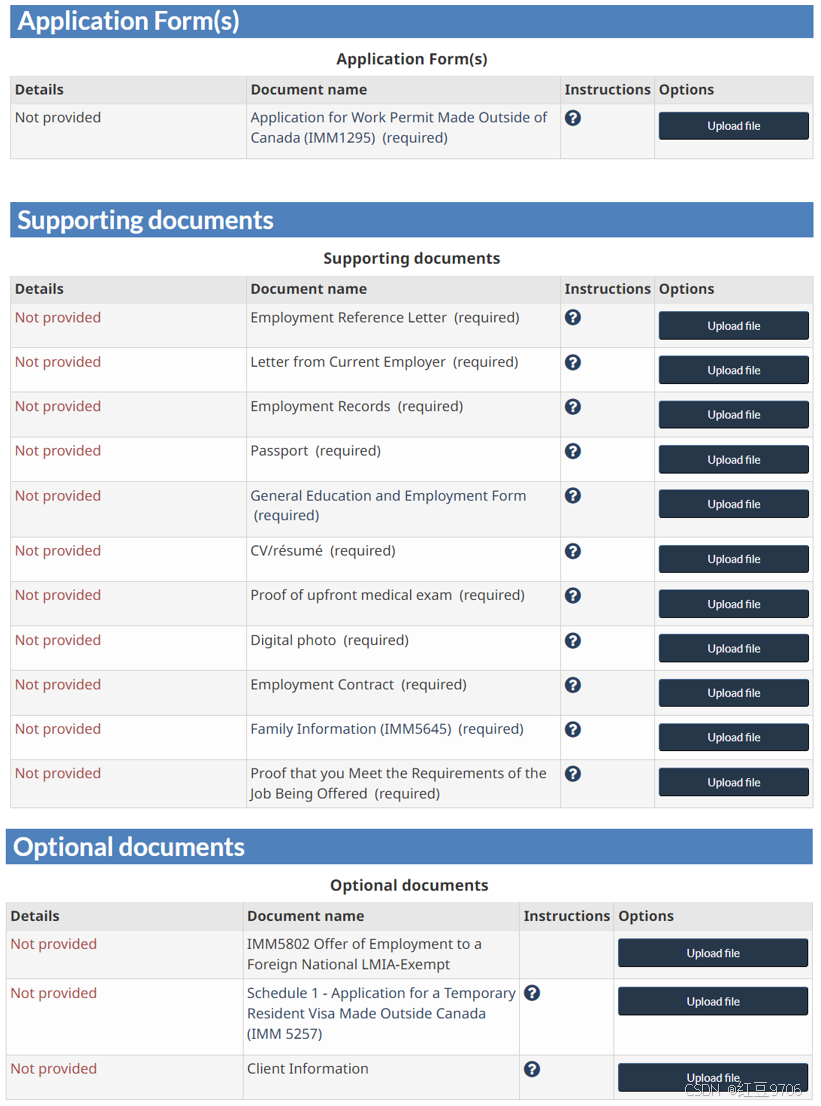Select 'Family Information (IMM5645)' document name
The image size is (821, 1106).
point(351,729)
